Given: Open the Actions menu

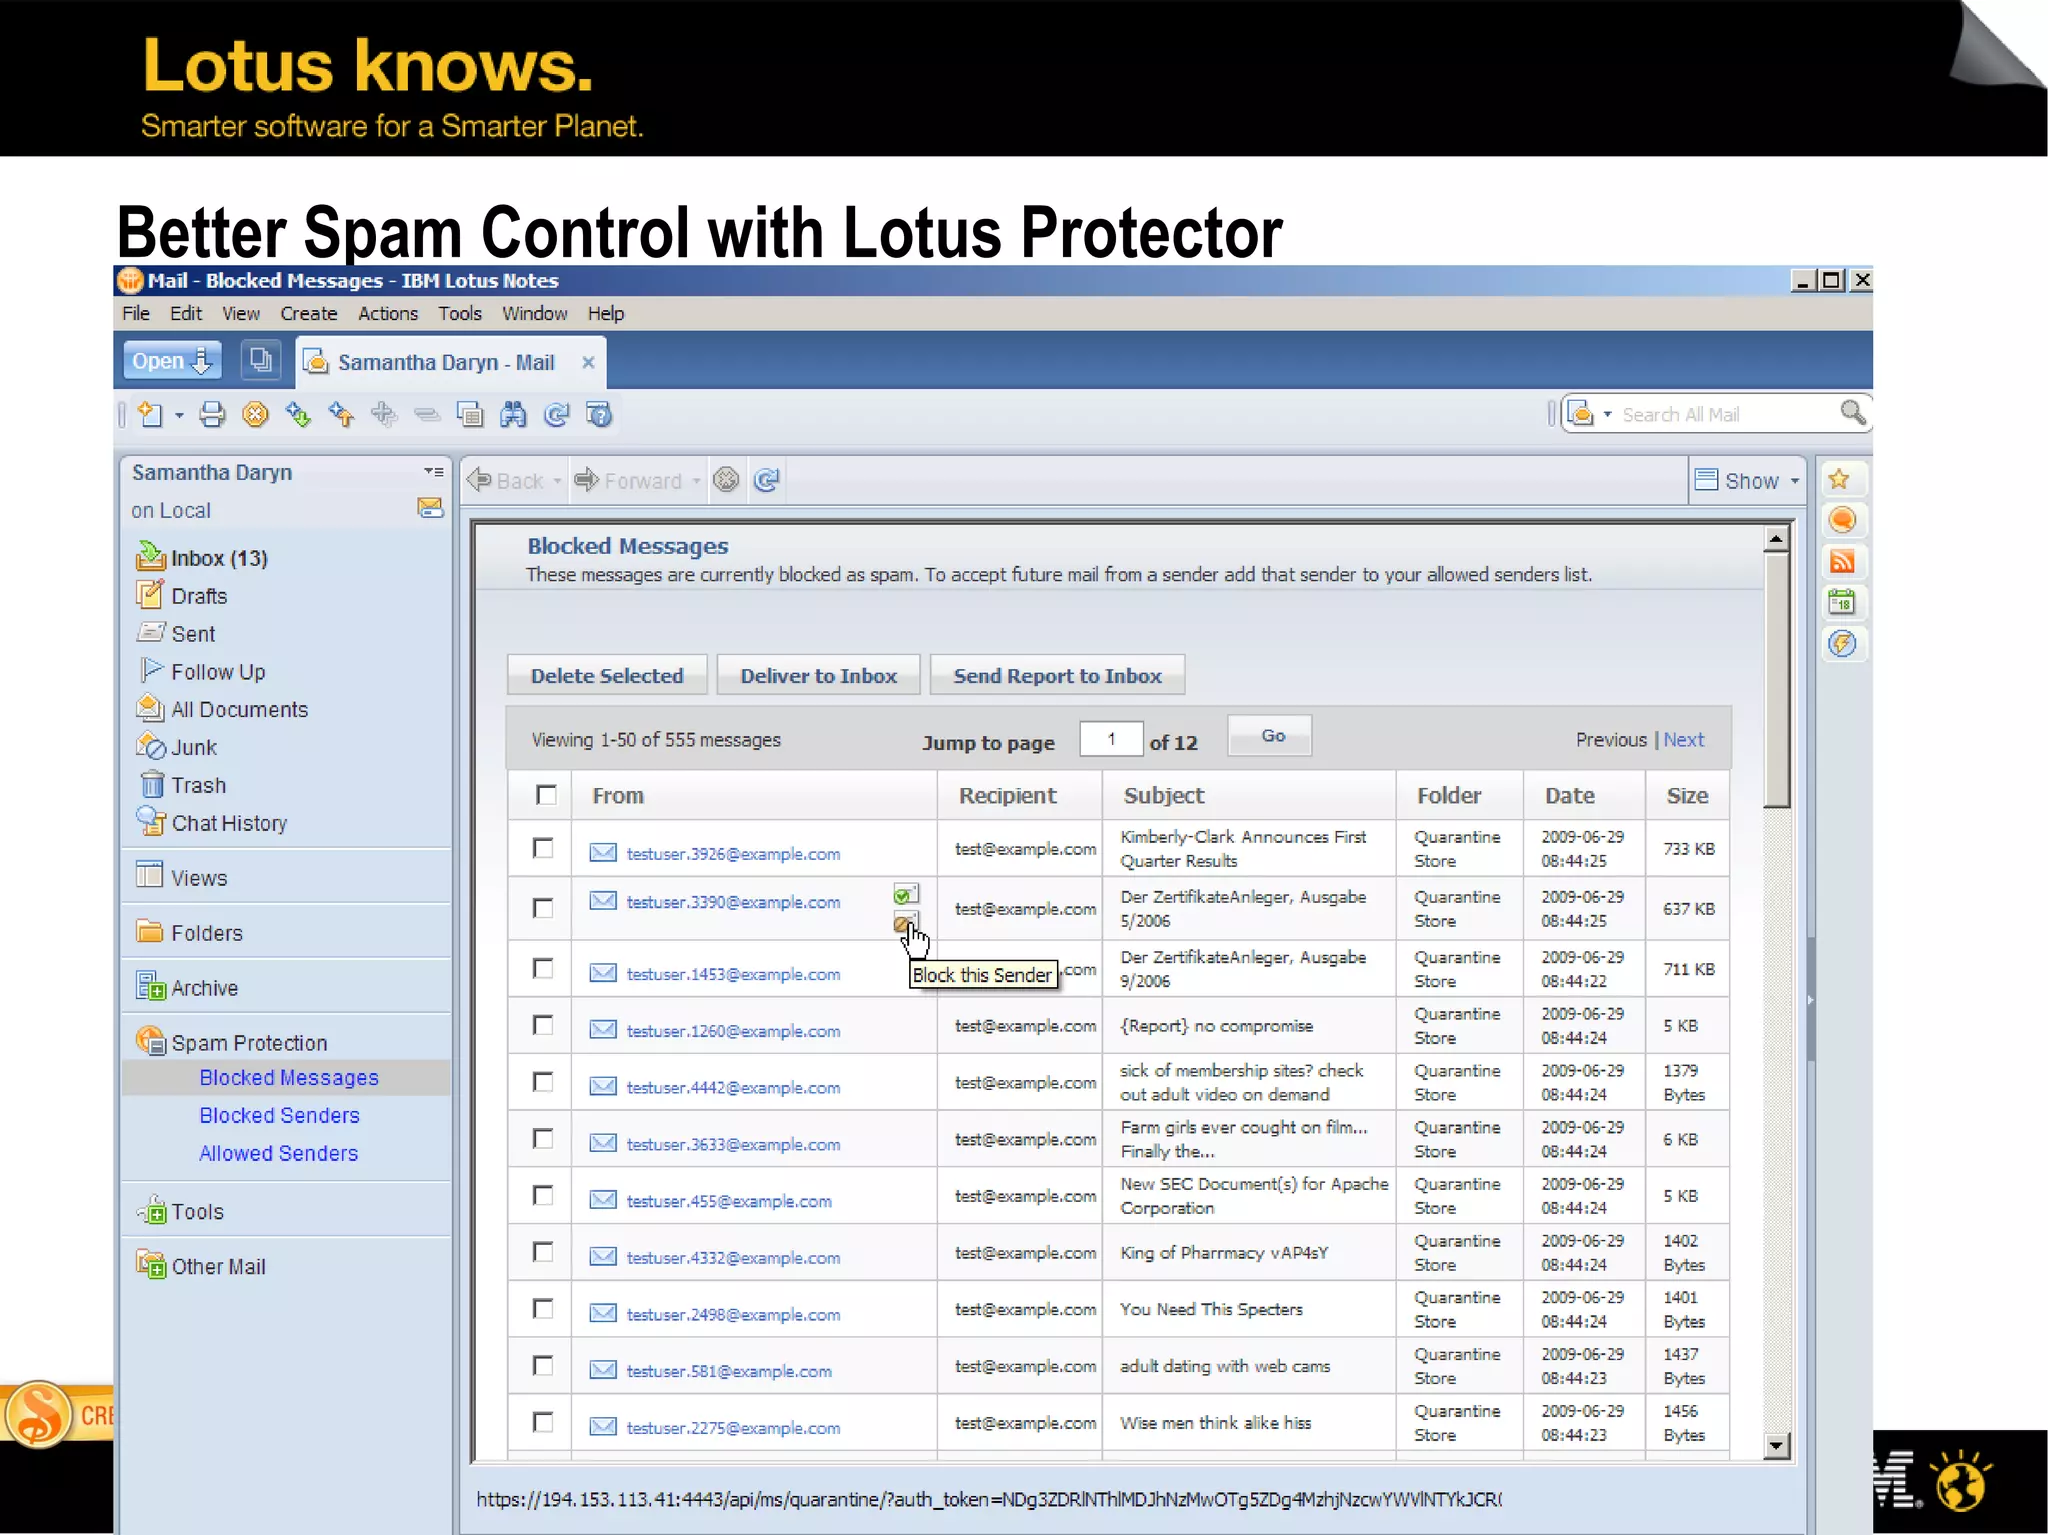Looking at the screenshot, I should click(388, 313).
